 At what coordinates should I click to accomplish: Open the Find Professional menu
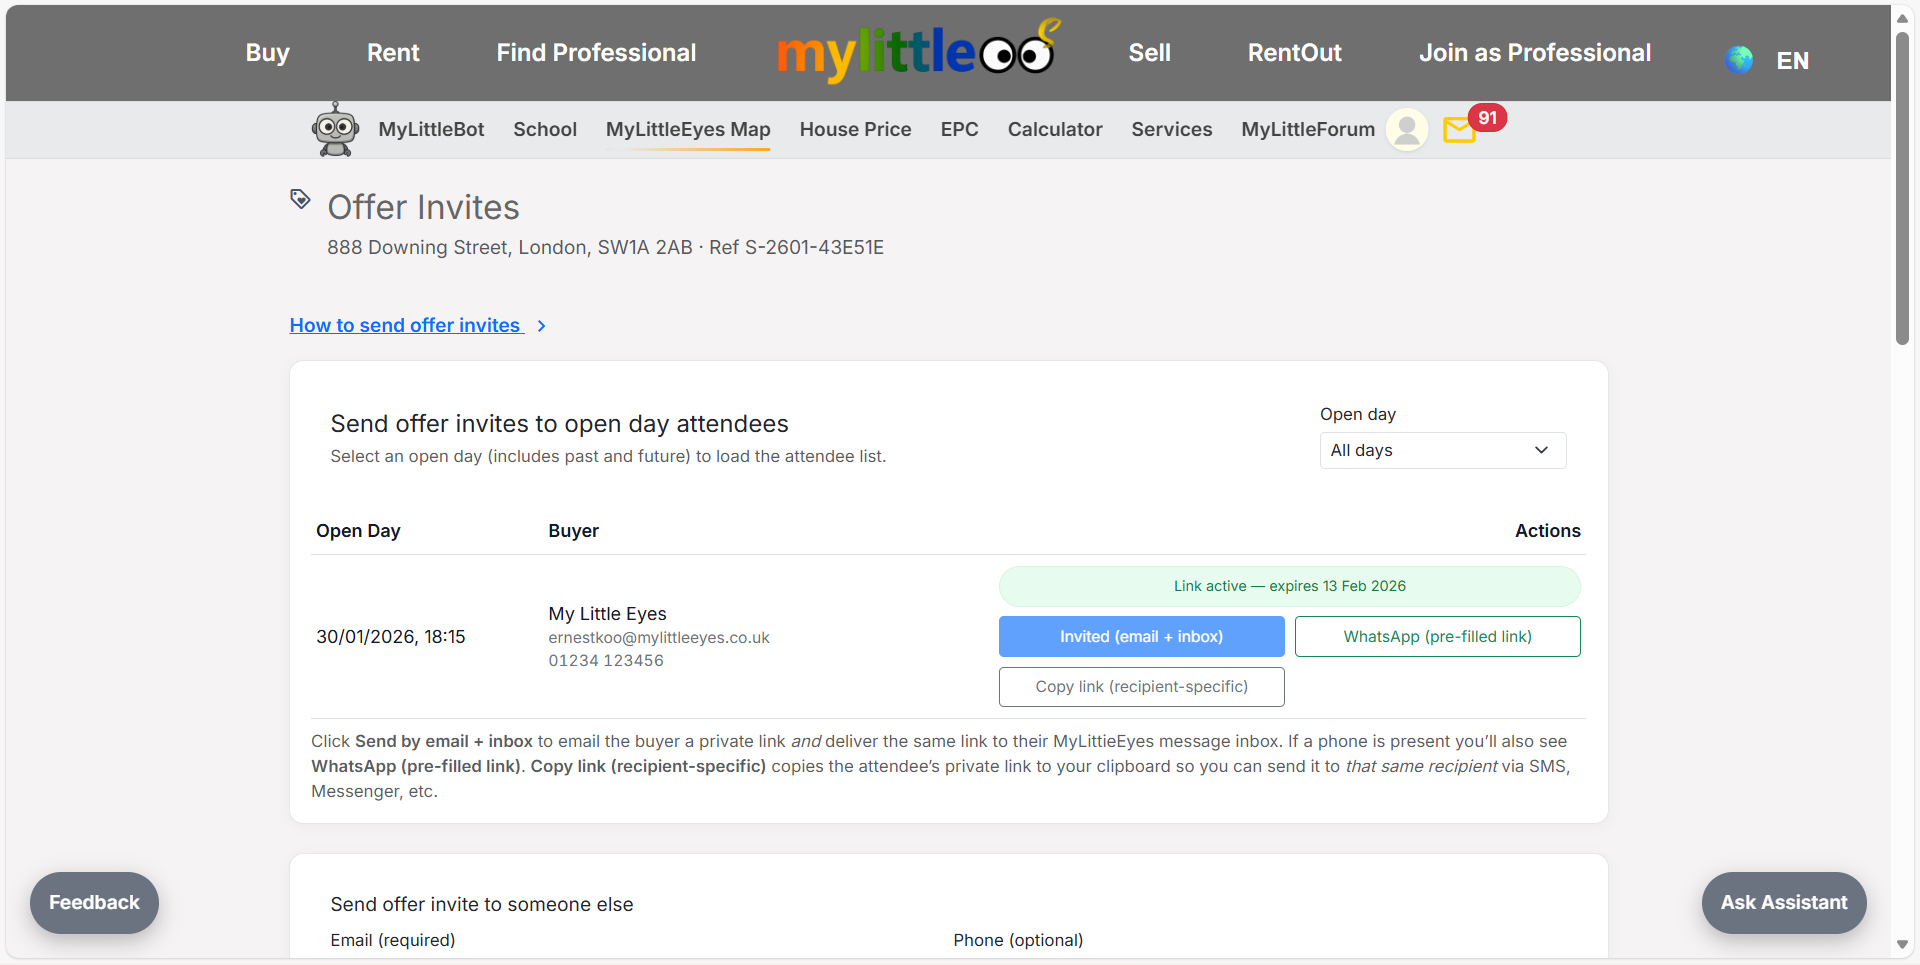596,53
